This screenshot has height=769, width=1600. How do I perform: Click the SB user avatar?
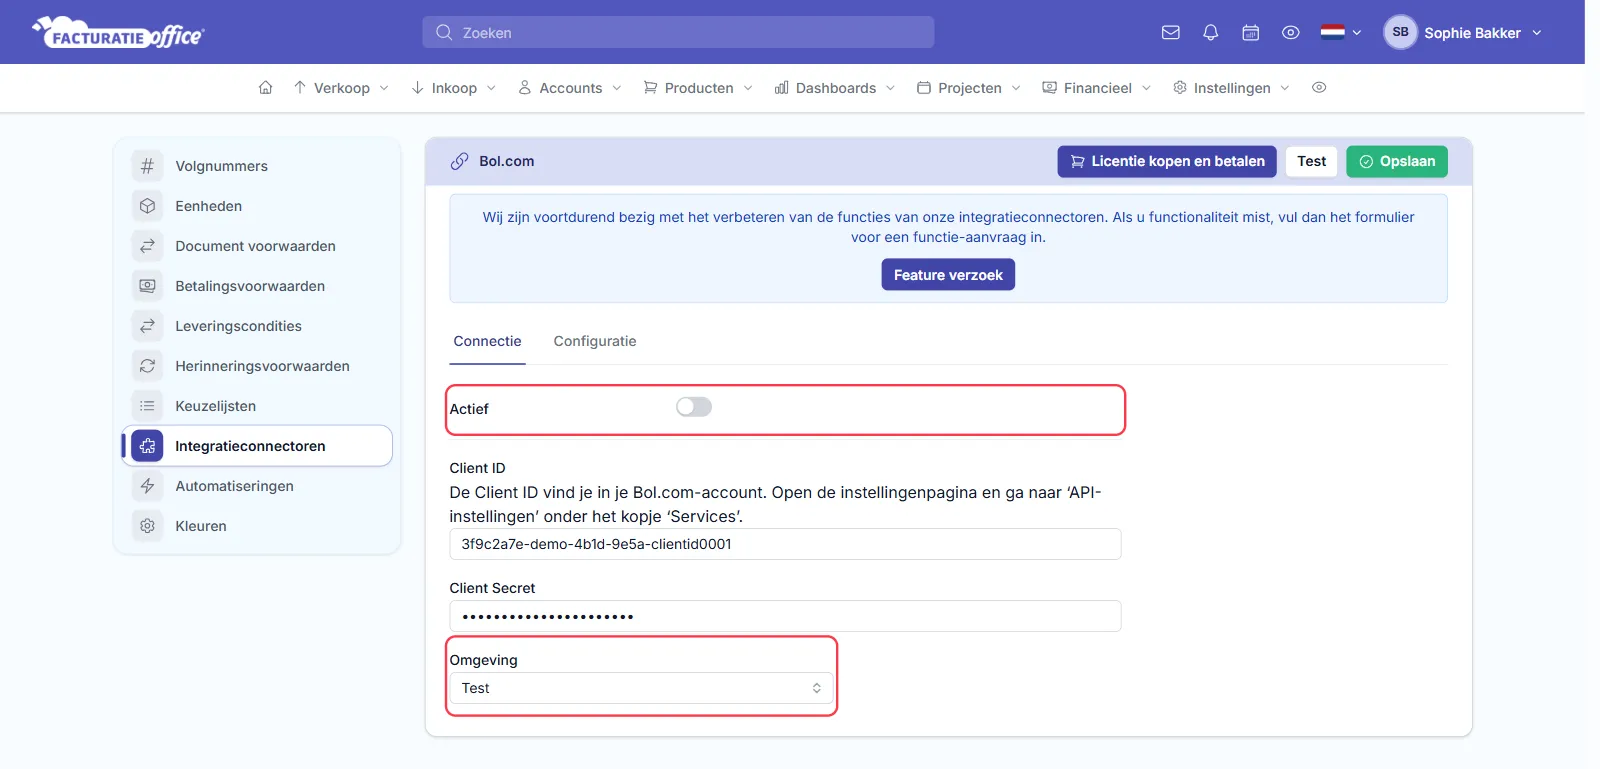(x=1400, y=32)
